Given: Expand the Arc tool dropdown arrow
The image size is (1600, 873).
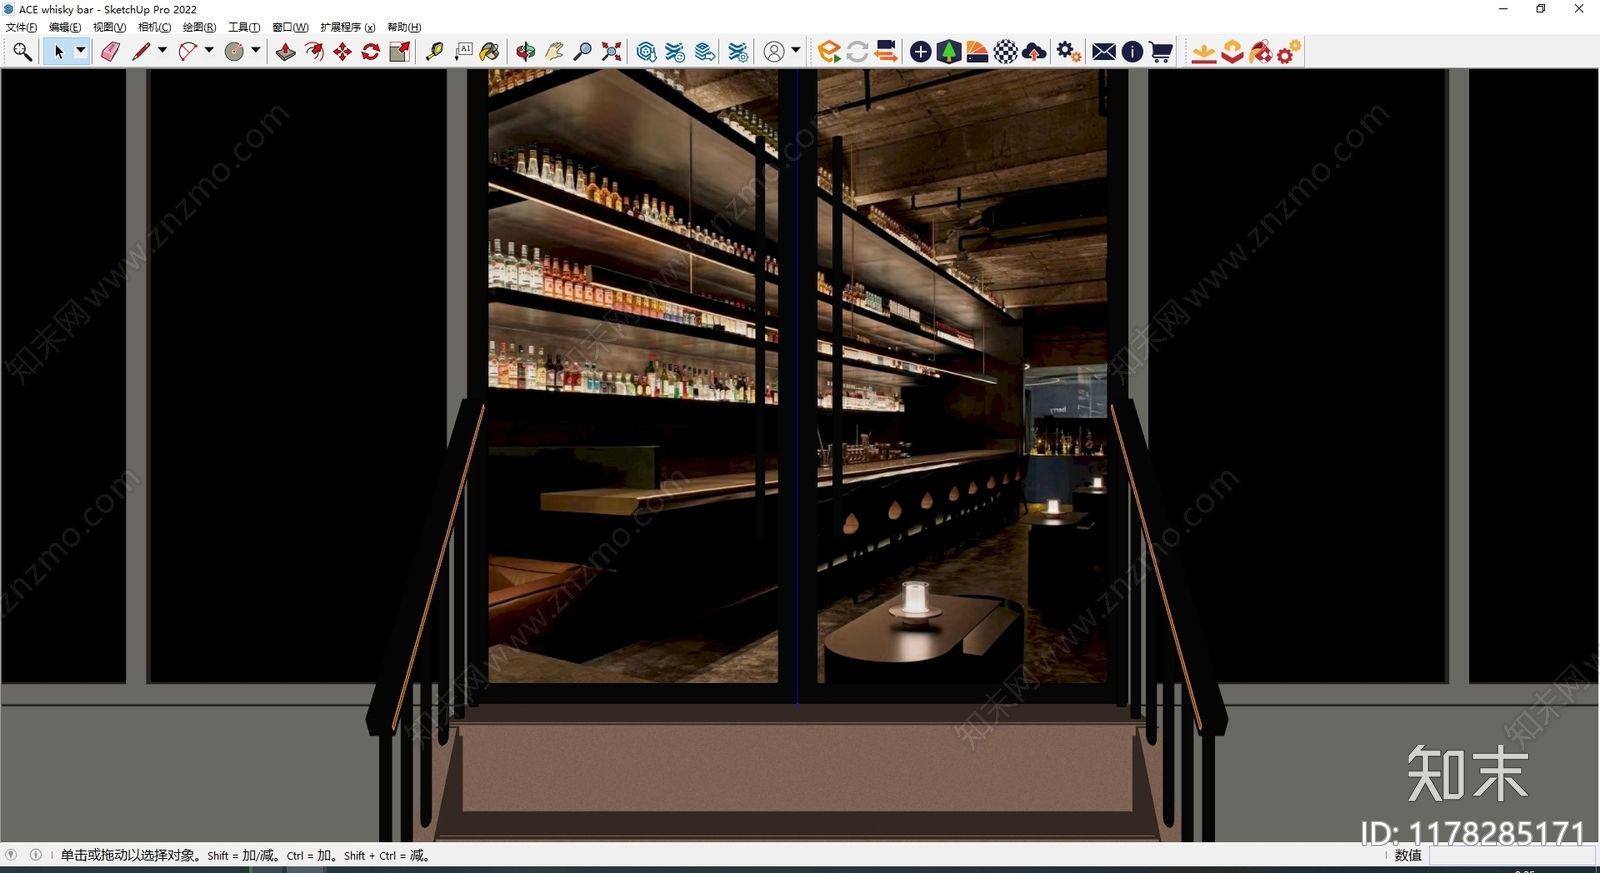Looking at the screenshot, I should [209, 50].
